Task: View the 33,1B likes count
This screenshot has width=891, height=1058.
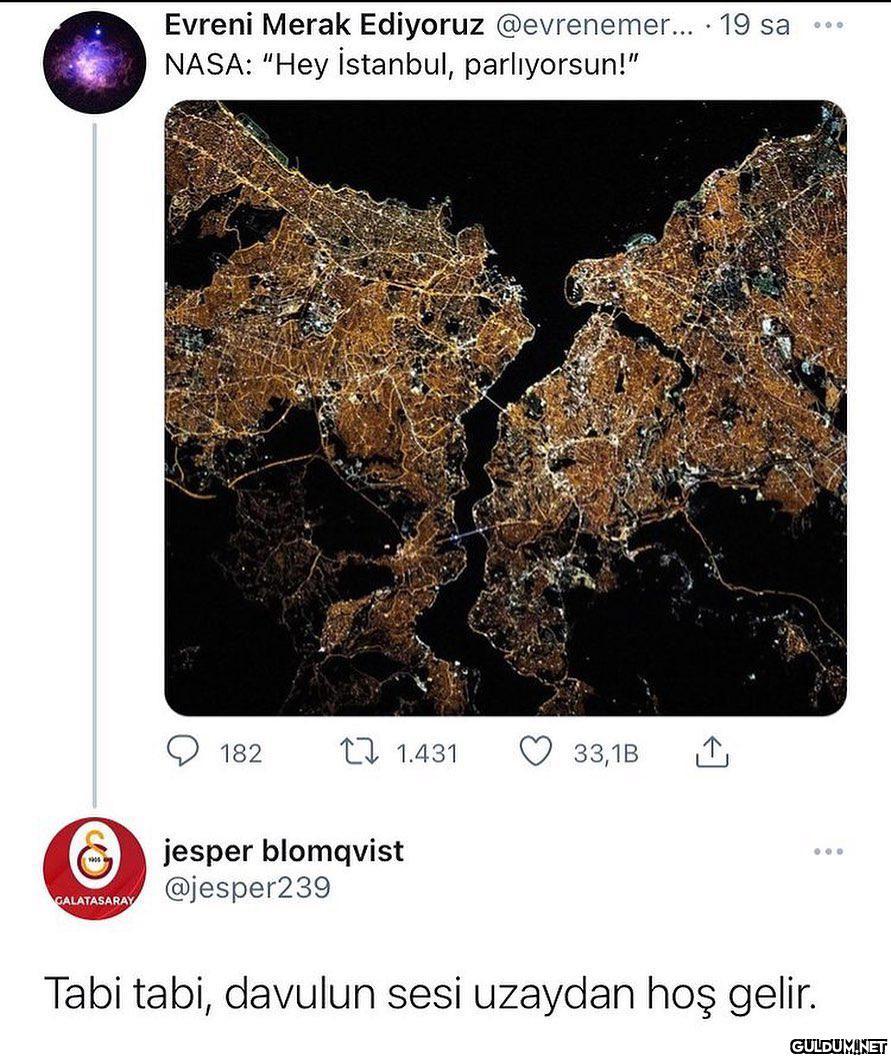Action: [x=606, y=753]
